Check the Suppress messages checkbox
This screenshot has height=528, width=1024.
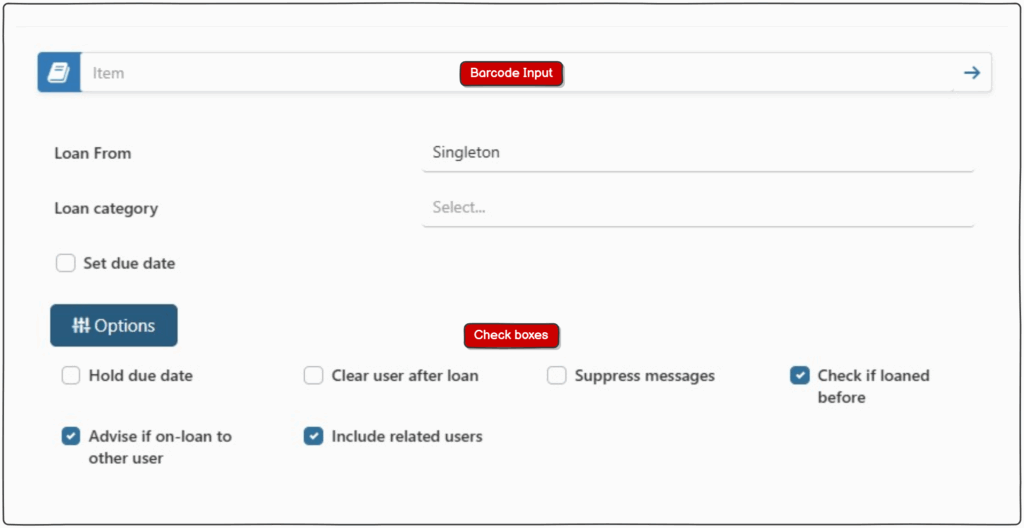(557, 376)
